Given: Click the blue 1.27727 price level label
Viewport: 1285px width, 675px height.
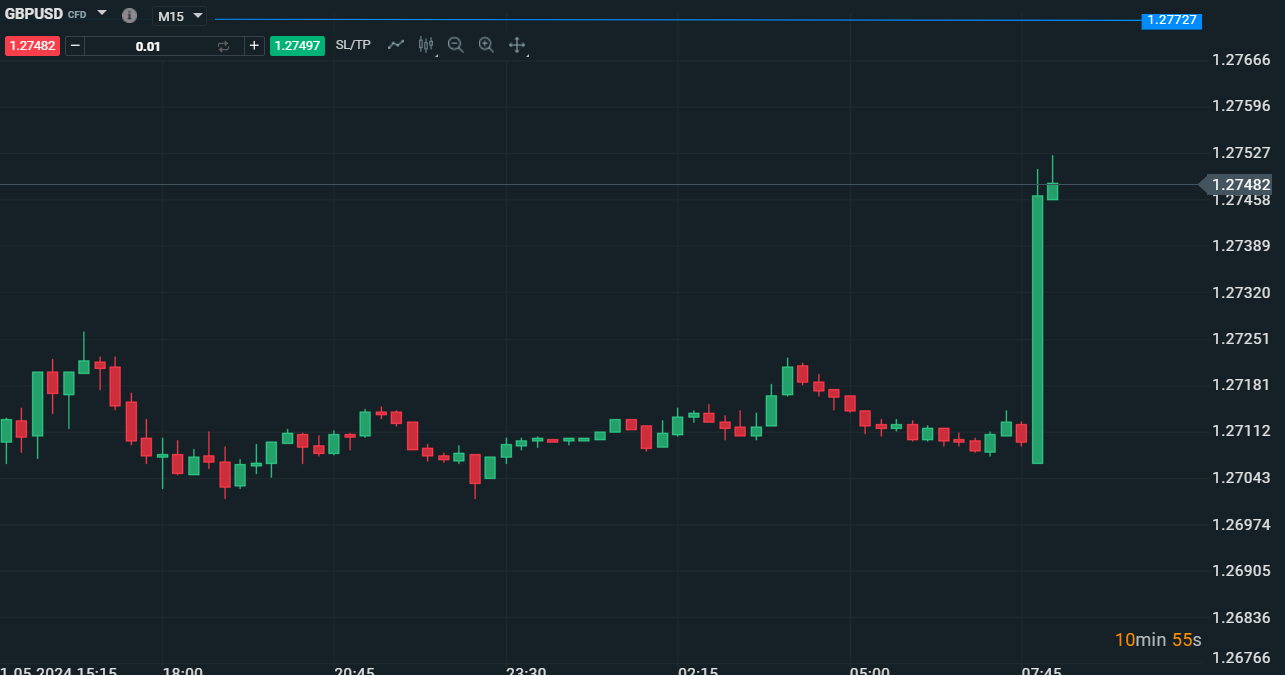Looking at the screenshot, I should coord(1171,20).
